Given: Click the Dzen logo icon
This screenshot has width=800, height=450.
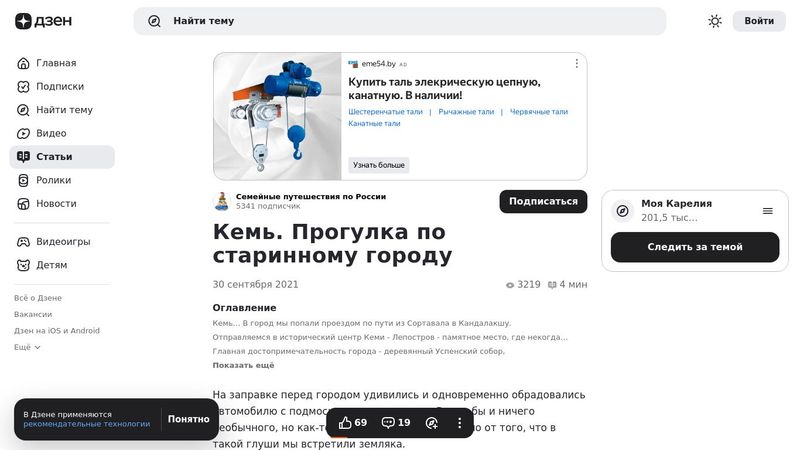Looking at the screenshot, I should pos(23,21).
